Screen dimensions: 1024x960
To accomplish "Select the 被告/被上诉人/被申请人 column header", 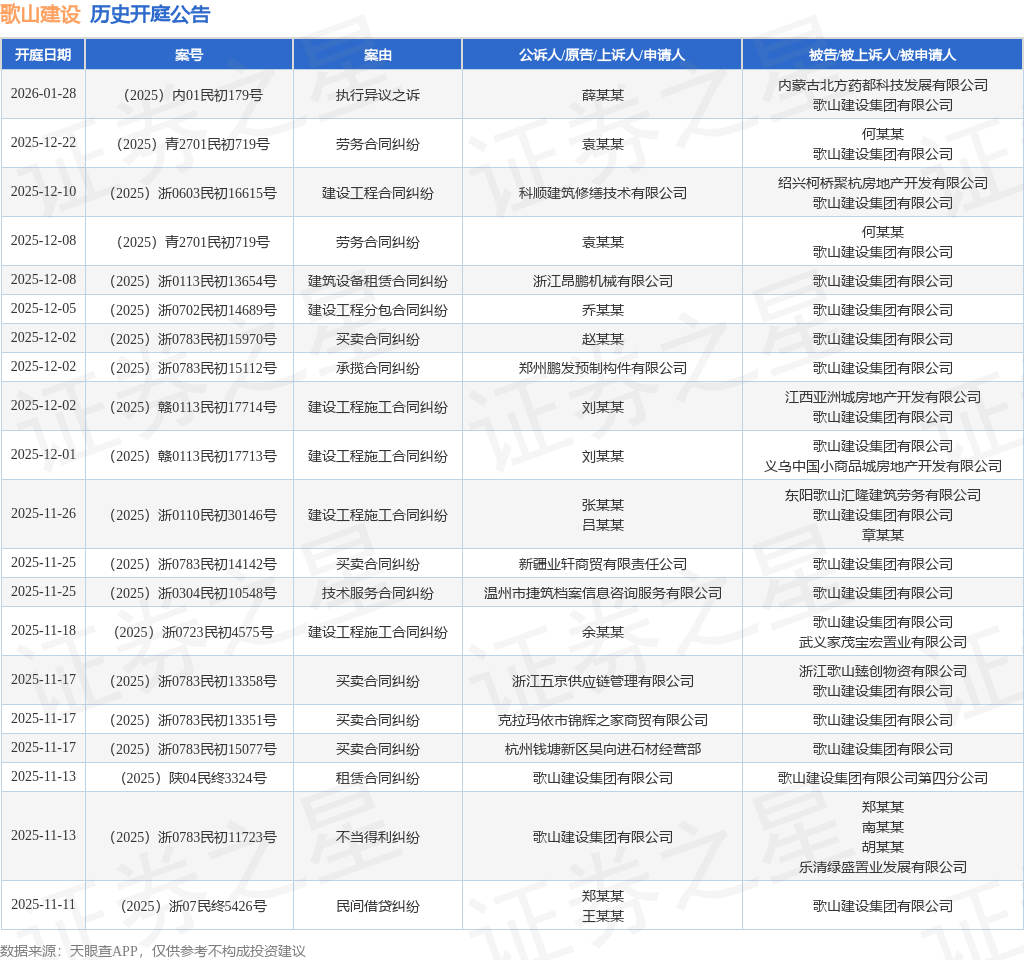I will [x=882, y=55].
